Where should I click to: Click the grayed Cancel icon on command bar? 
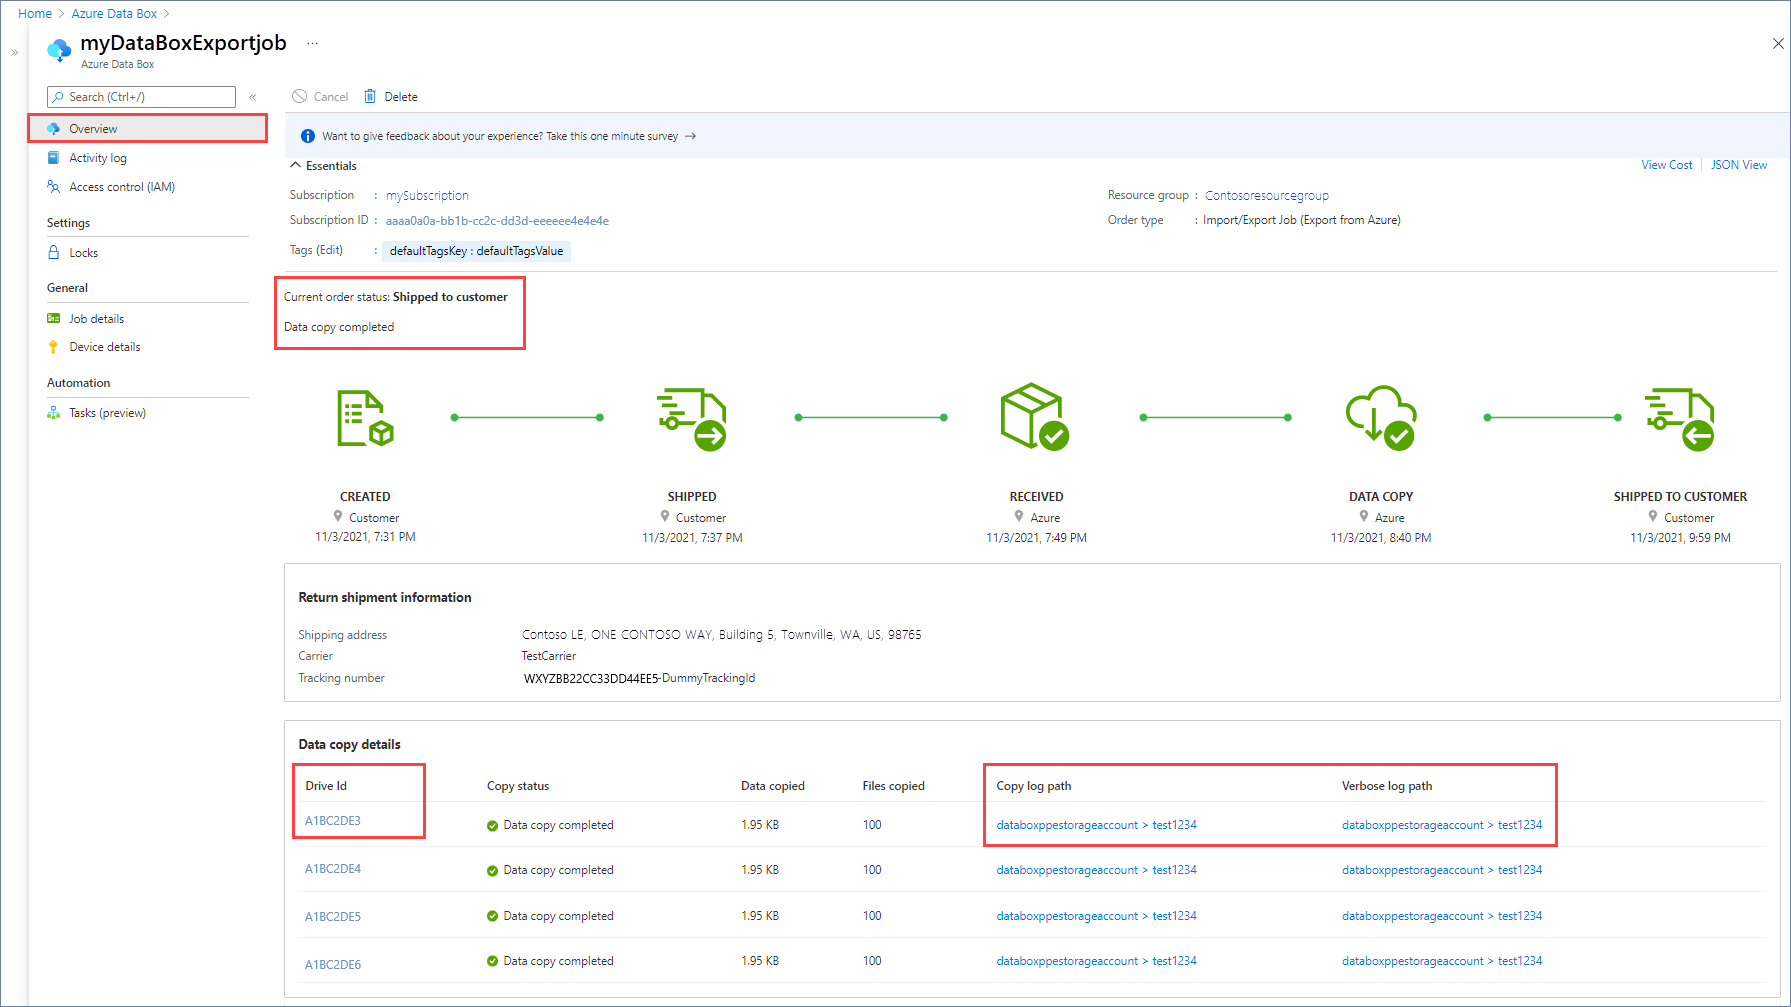(x=299, y=95)
